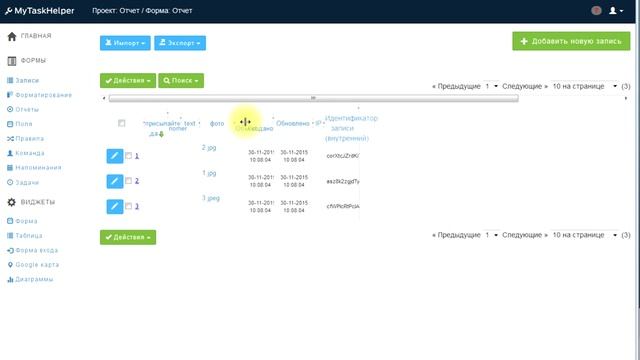Check the checkbox for record 1
The height and width of the screenshot is (360, 640).
129,156
